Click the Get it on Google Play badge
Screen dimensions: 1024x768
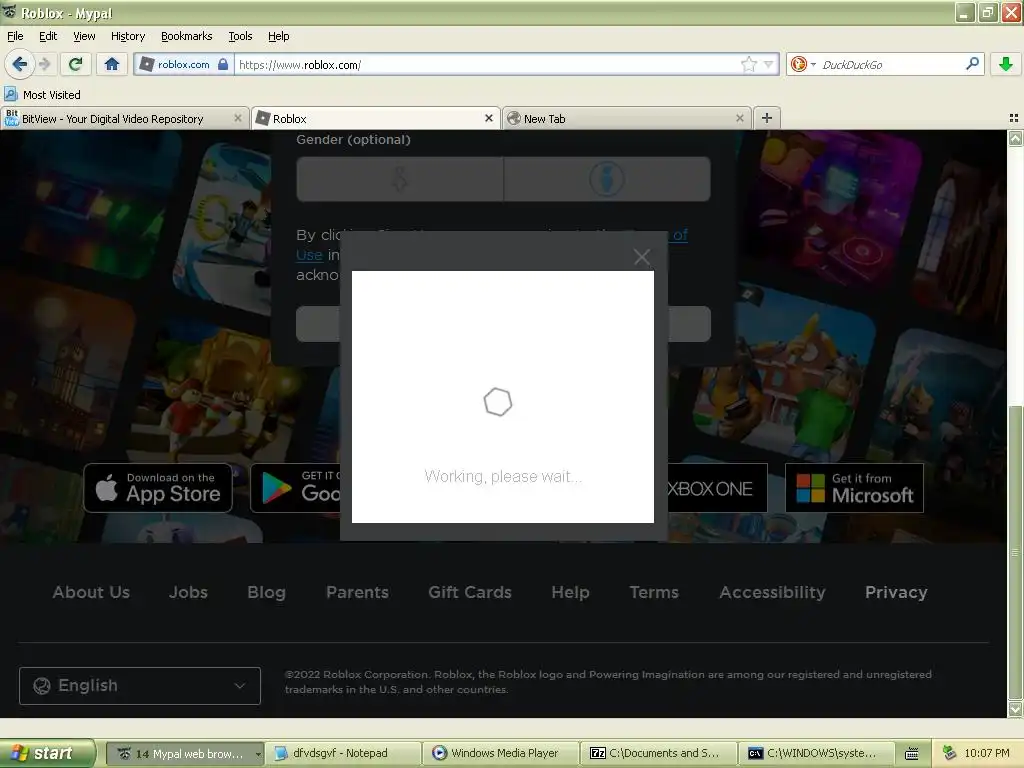[295, 488]
